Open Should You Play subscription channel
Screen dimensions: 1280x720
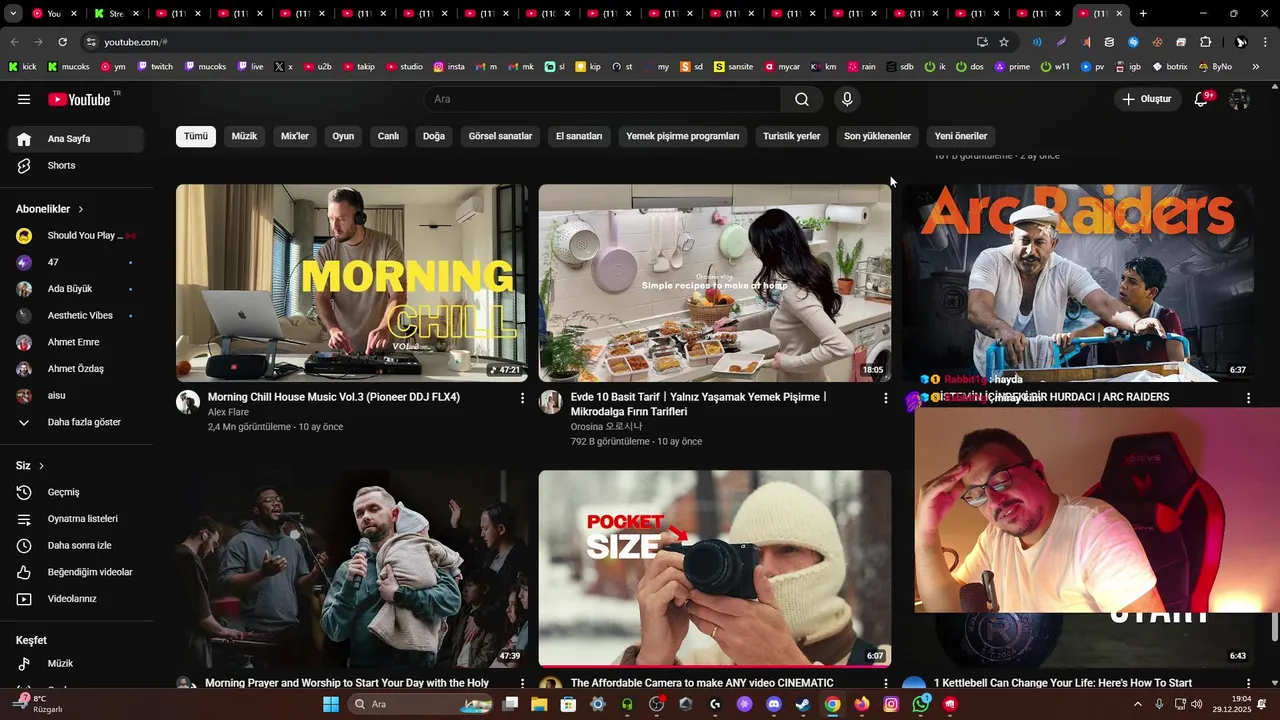pos(77,235)
